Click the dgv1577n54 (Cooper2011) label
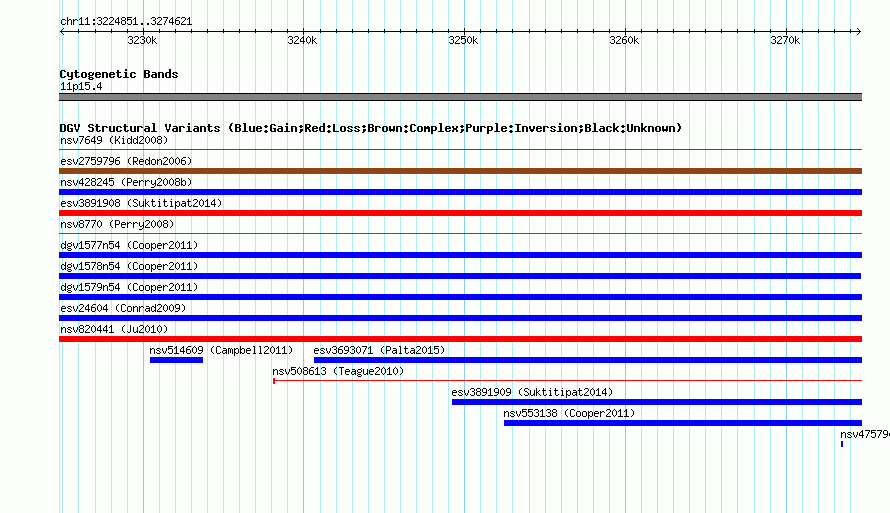 pos(129,245)
